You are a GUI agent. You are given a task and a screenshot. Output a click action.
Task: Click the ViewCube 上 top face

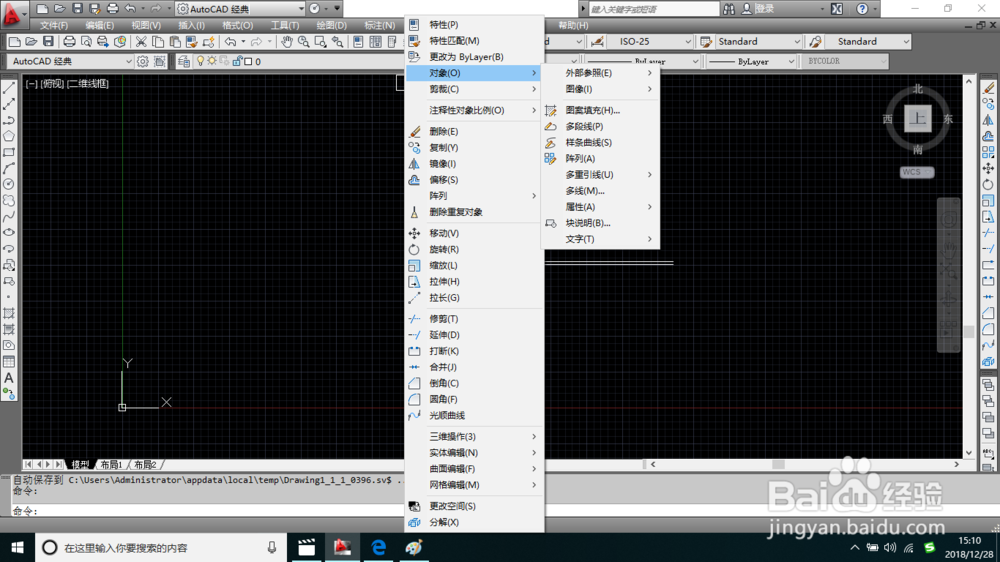pos(917,119)
